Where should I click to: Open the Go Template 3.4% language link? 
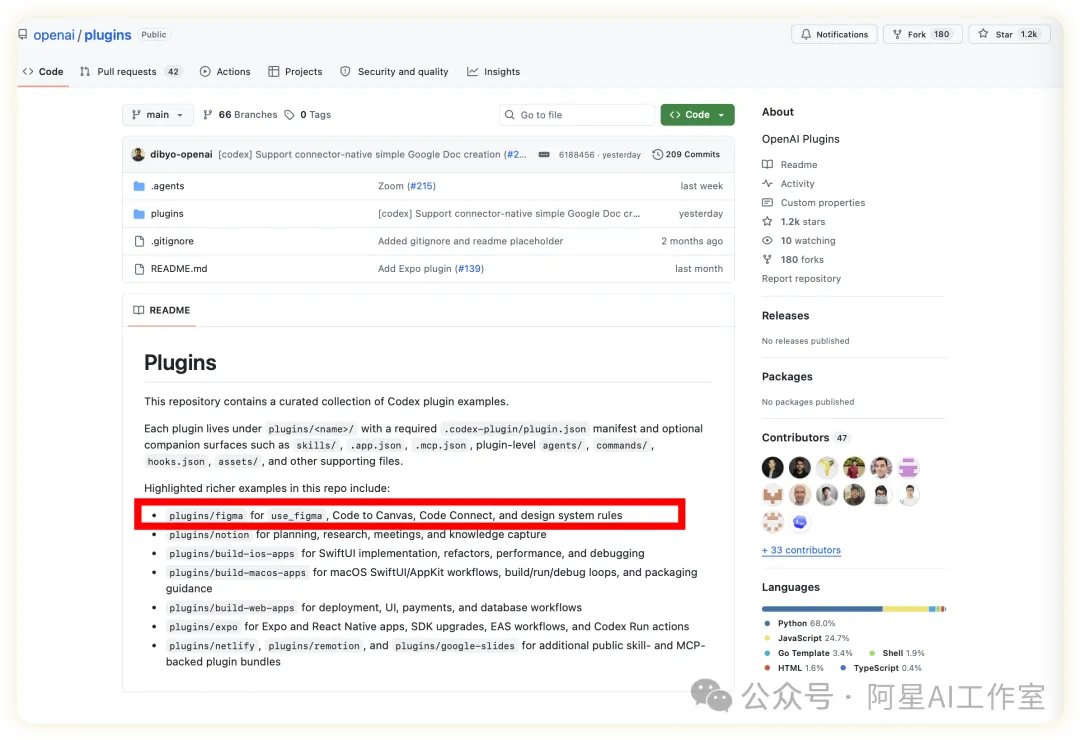click(809, 653)
